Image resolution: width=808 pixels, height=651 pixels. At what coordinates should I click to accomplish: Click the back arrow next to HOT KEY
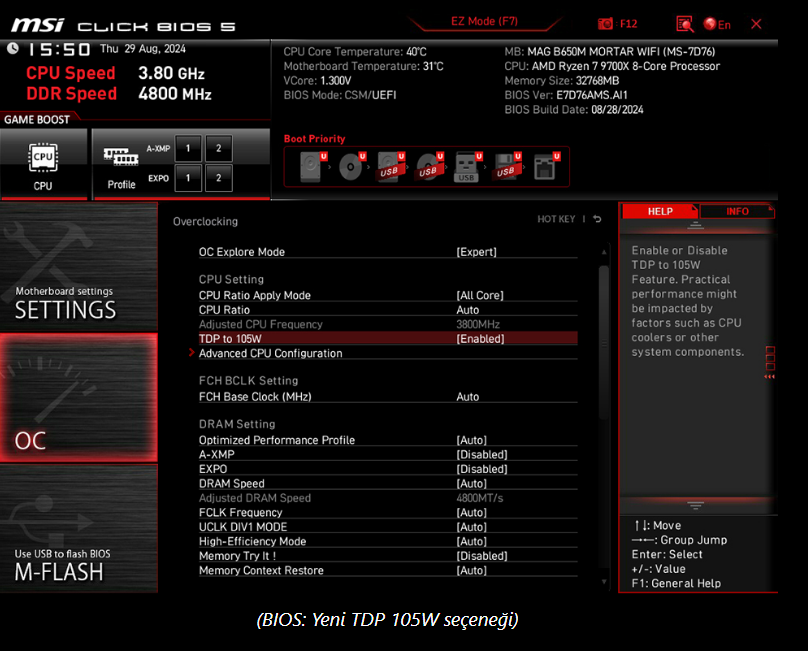[x=597, y=219]
